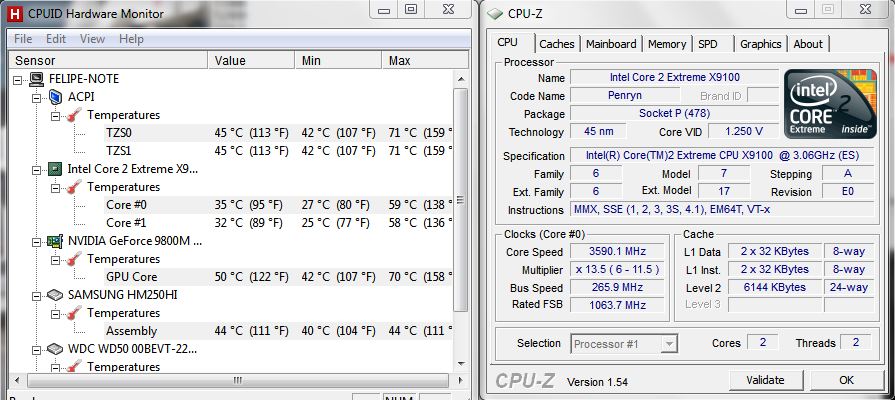Click the CPU-Z title bar icon
The height and width of the screenshot is (400, 895).
[495, 14]
